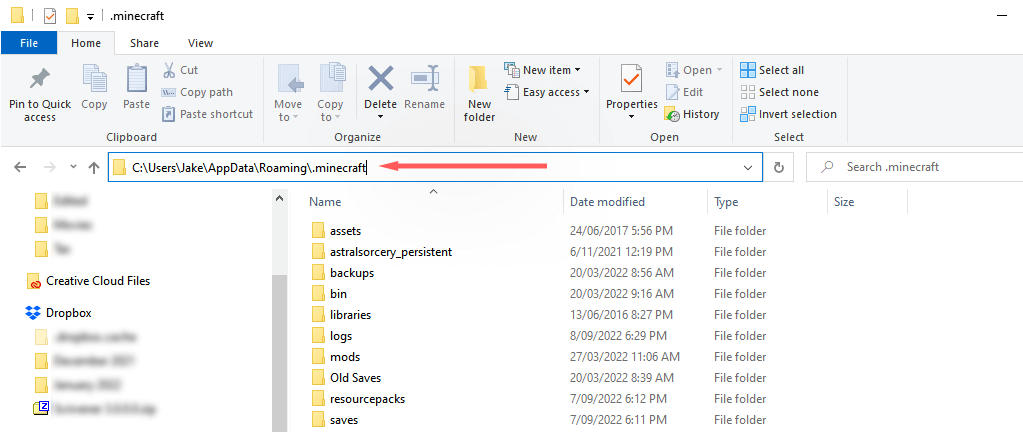This screenshot has height=432, width=1023.
Task: Click the Rename icon
Action: pos(425,80)
